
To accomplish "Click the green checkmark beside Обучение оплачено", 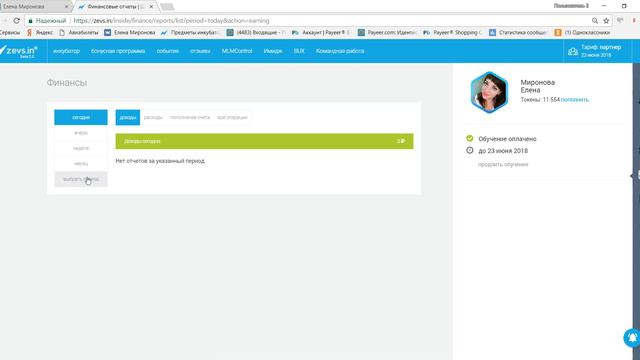I will point(470,138).
